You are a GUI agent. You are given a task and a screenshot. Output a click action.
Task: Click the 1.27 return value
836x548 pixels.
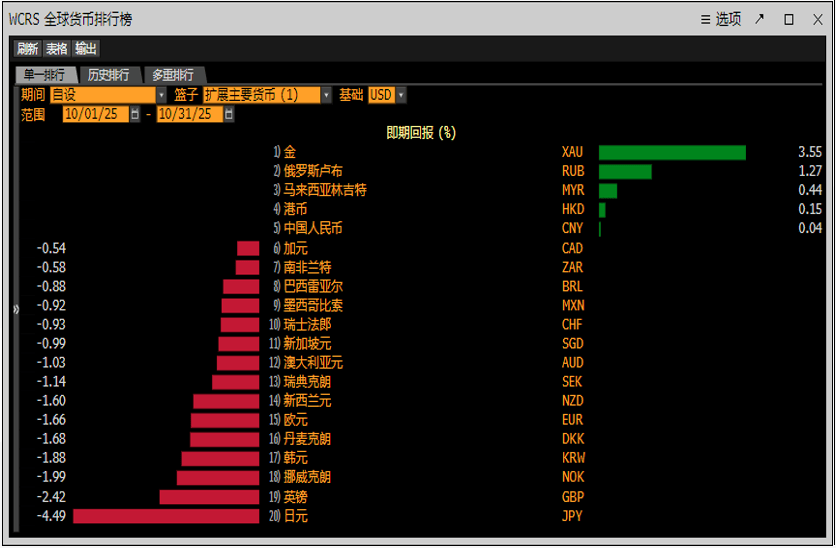[x=810, y=171]
